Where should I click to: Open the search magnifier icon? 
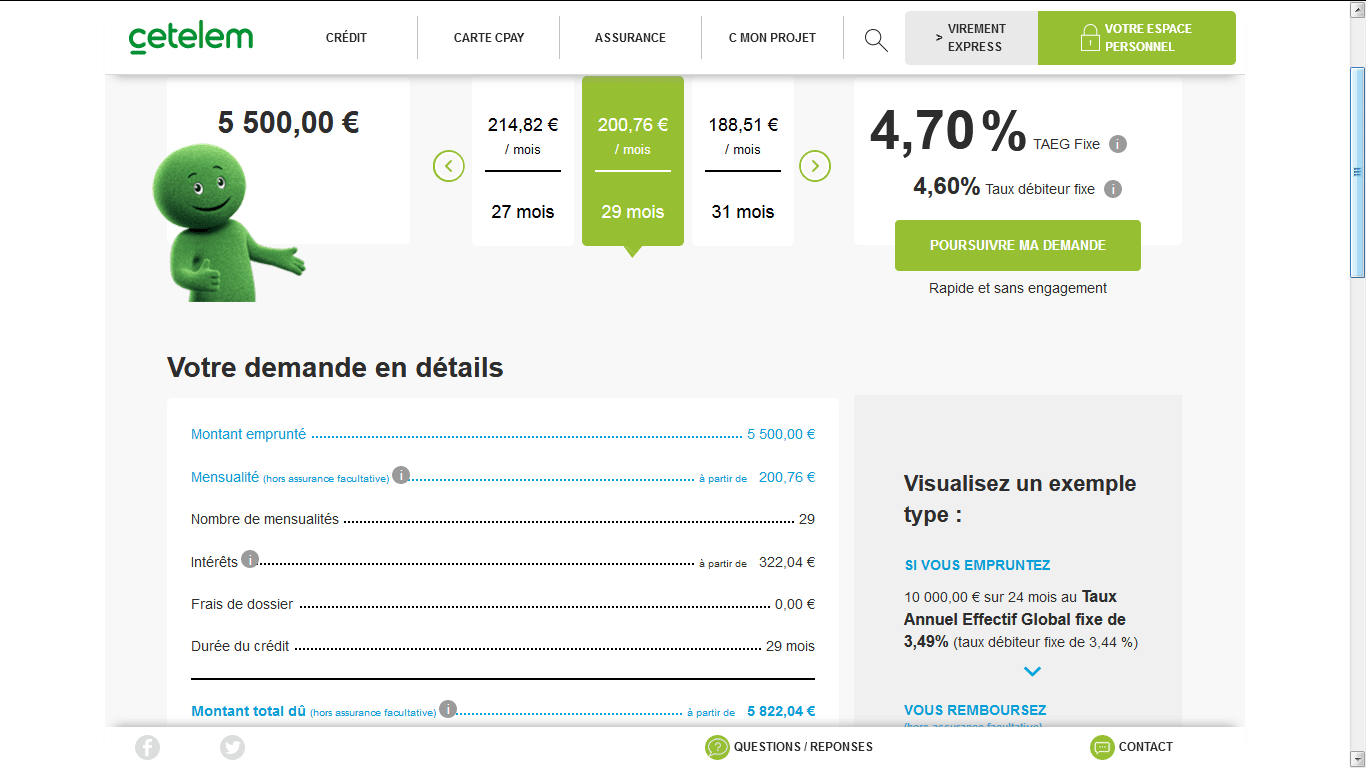876,40
